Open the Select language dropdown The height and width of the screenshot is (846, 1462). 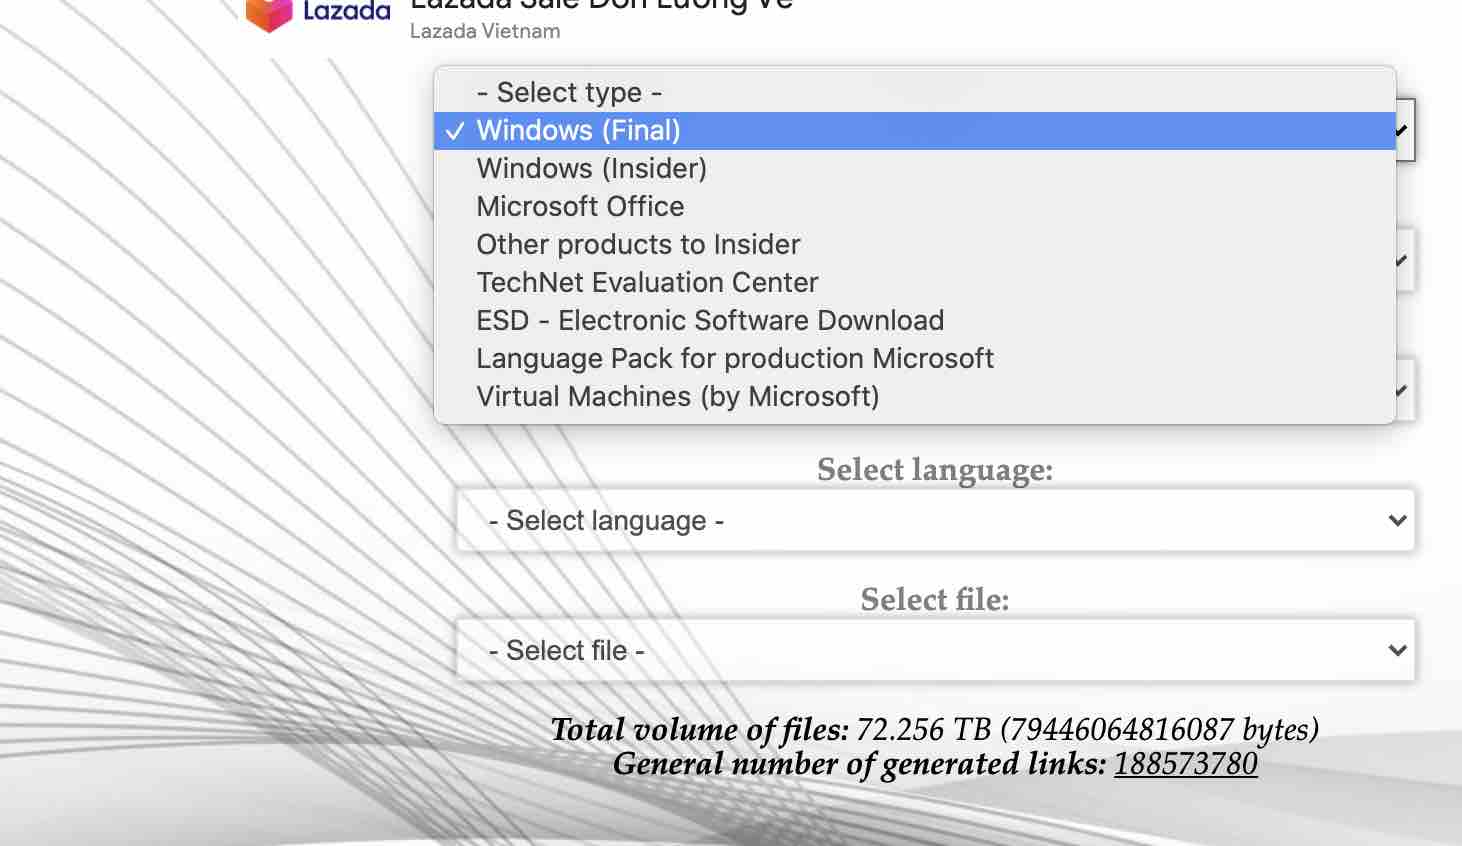934,520
